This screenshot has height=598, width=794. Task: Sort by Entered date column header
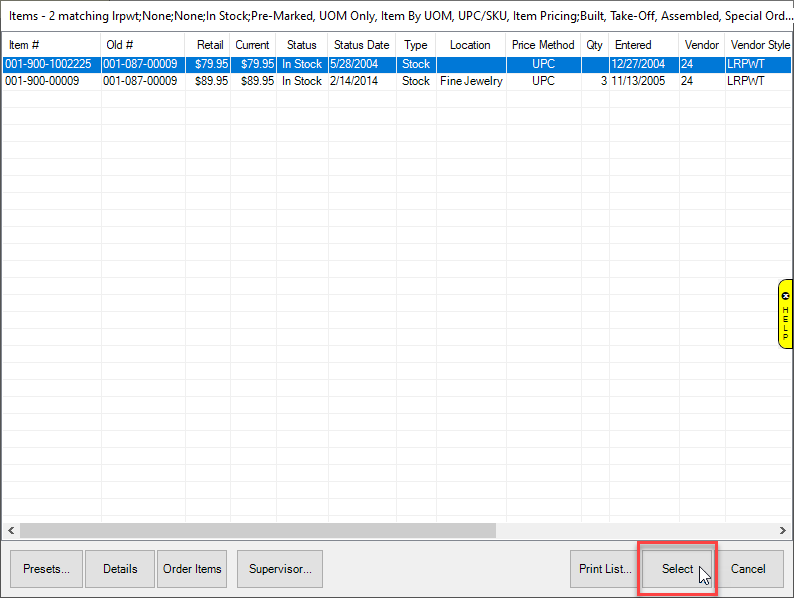(633, 45)
